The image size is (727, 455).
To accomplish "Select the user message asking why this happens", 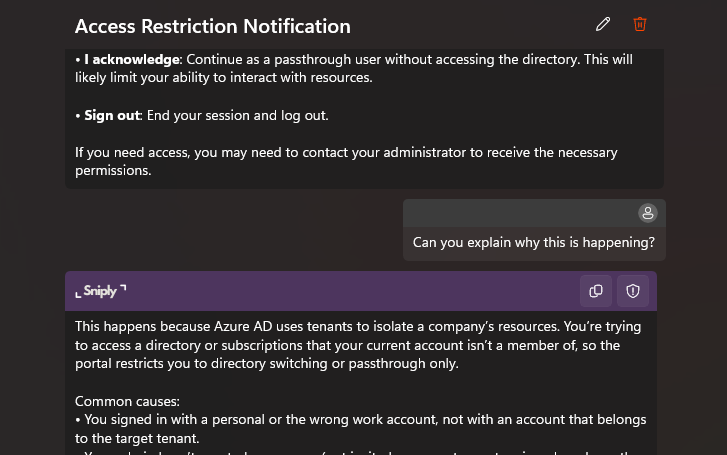I will pos(534,242).
